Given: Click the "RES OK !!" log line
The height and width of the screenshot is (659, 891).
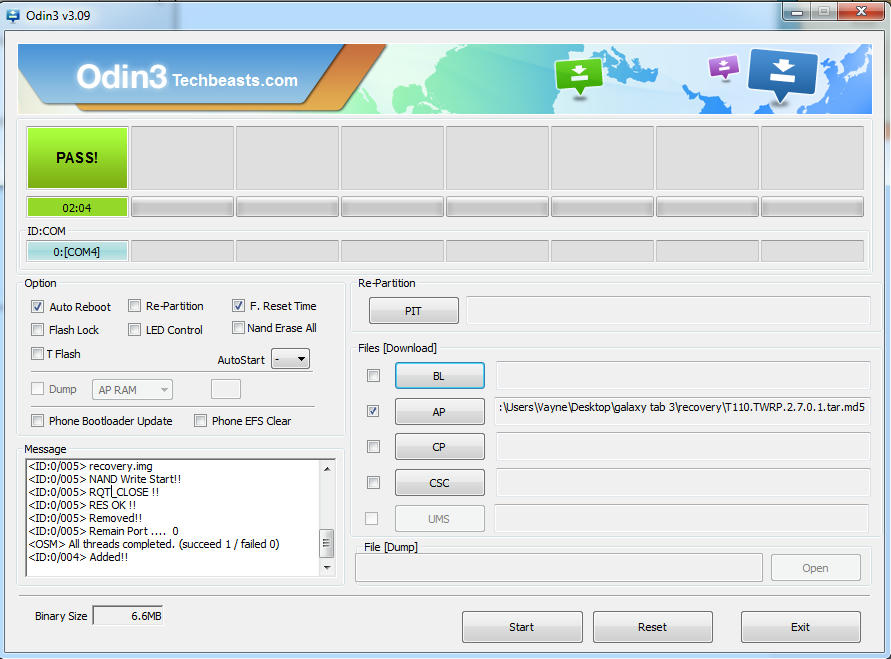Looking at the screenshot, I should tap(82, 505).
